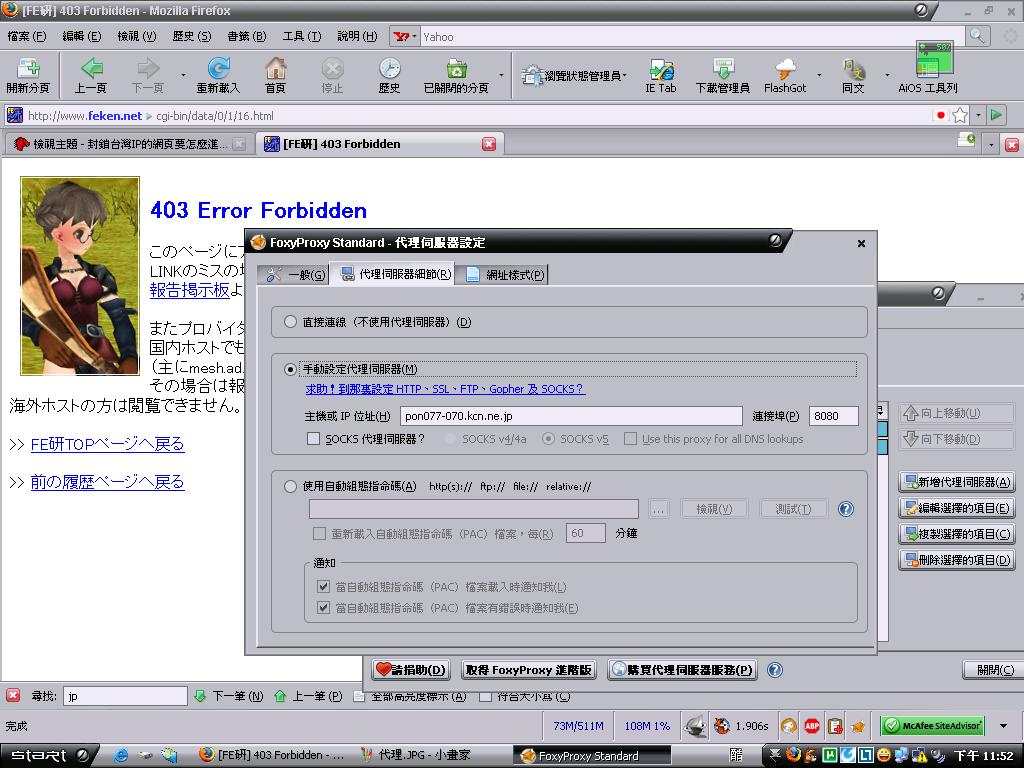Click the Back arrow navigation icon

point(91,69)
